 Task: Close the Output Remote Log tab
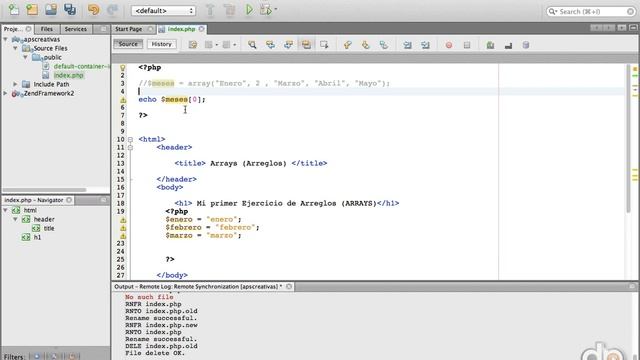pos(289,287)
